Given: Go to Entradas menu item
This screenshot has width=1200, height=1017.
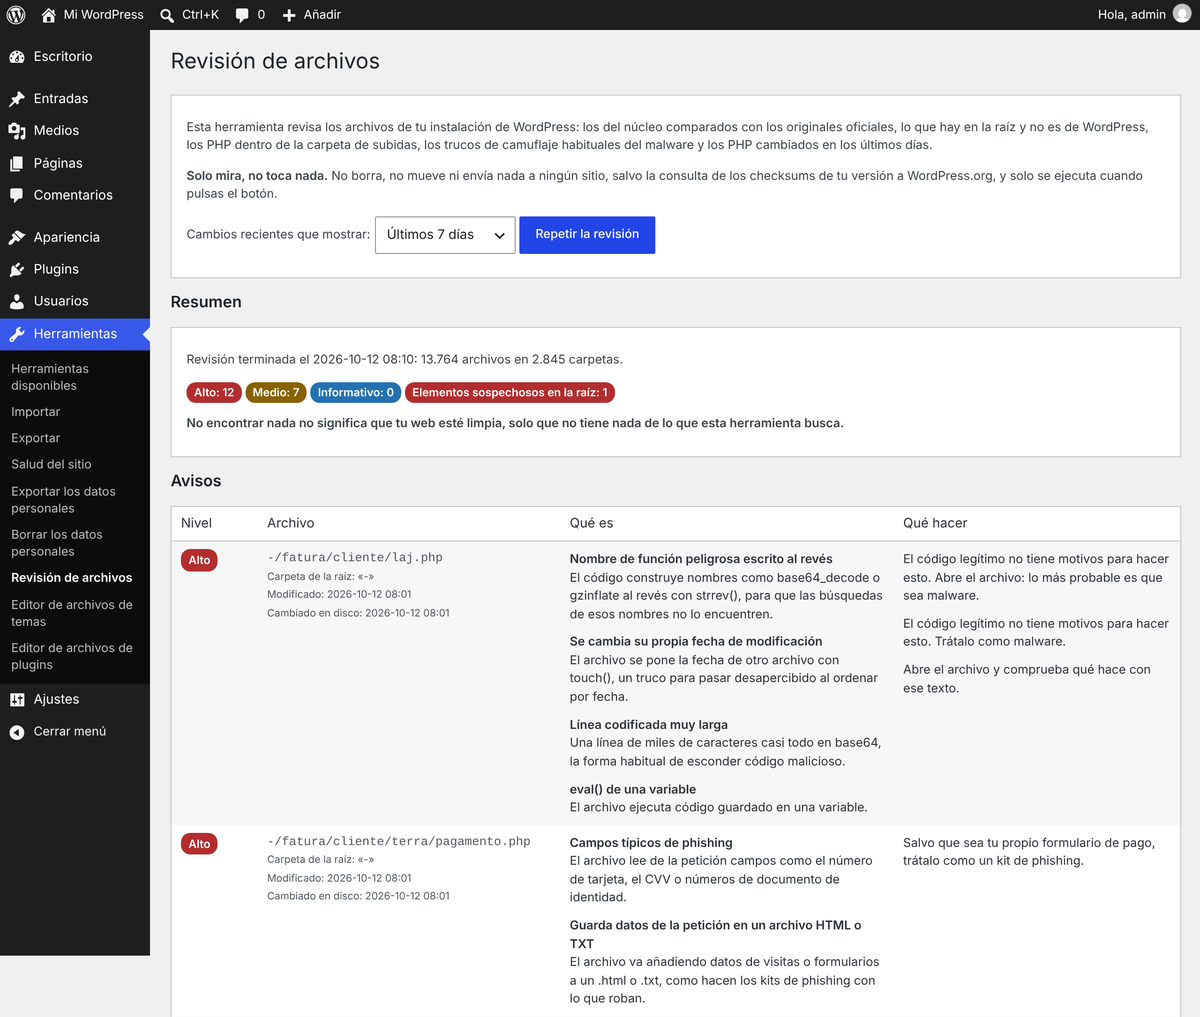Looking at the screenshot, I should (x=75, y=99).
